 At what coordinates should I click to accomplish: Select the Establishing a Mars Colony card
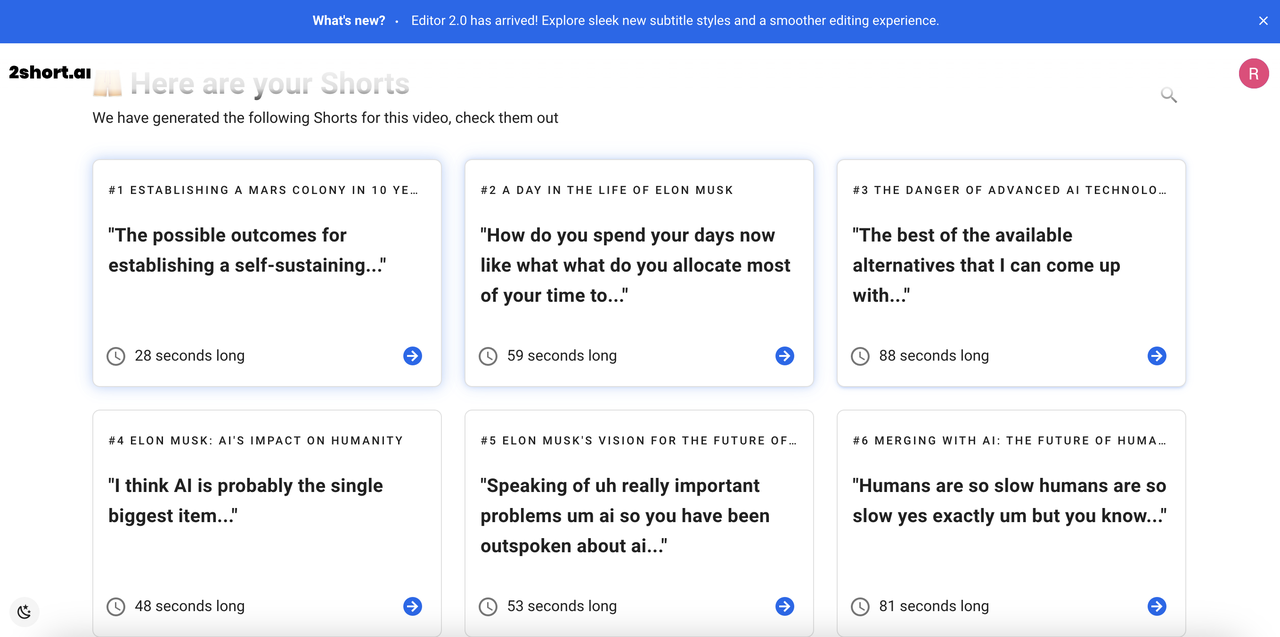(267, 272)
